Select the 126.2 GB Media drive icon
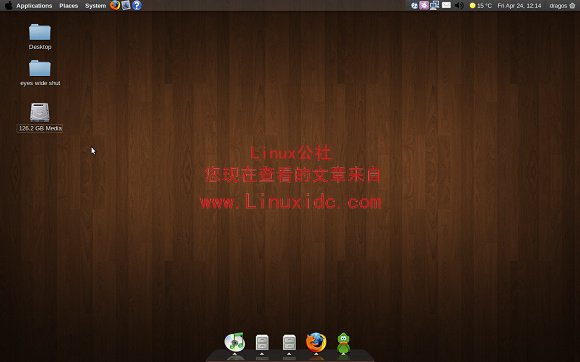The width and height of the screenshot is (580, 362). [x=40, y=112]
